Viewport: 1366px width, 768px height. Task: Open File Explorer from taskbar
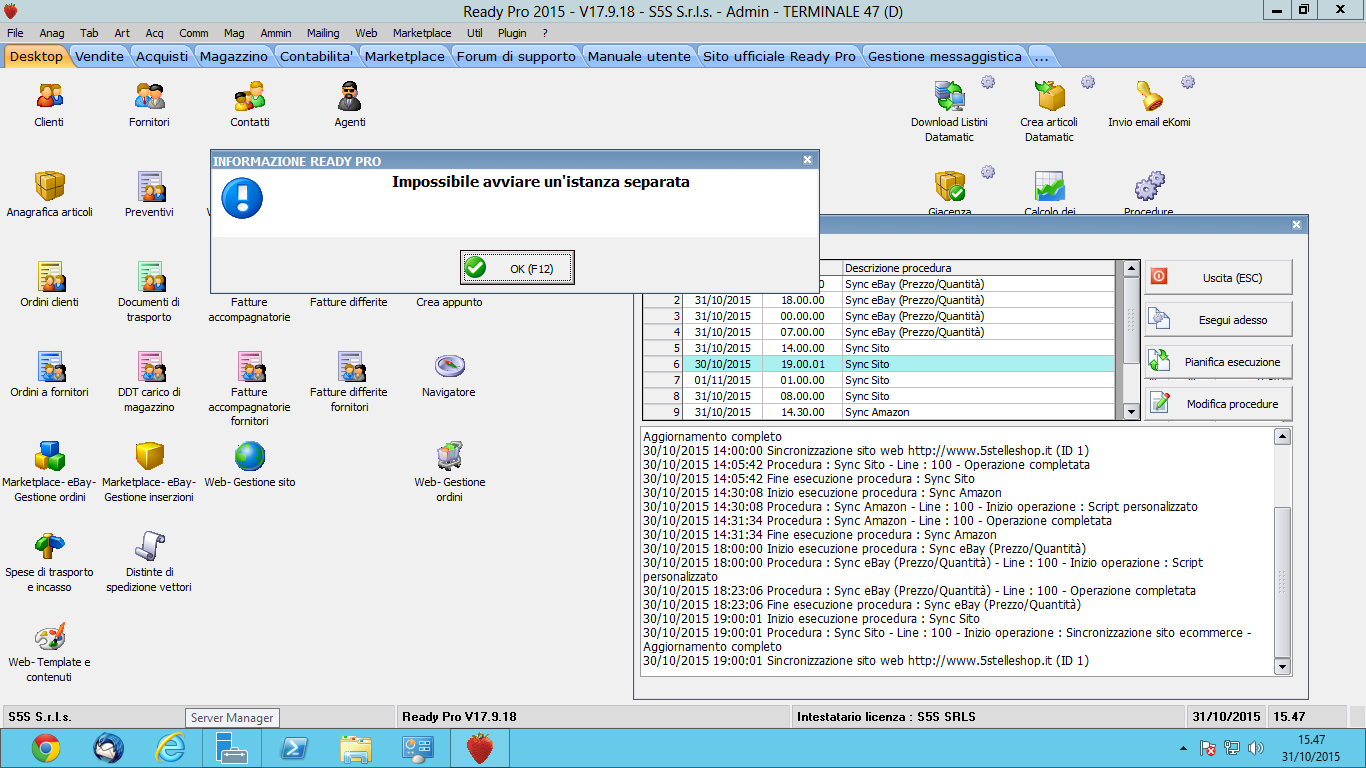[x=356, y=748]
